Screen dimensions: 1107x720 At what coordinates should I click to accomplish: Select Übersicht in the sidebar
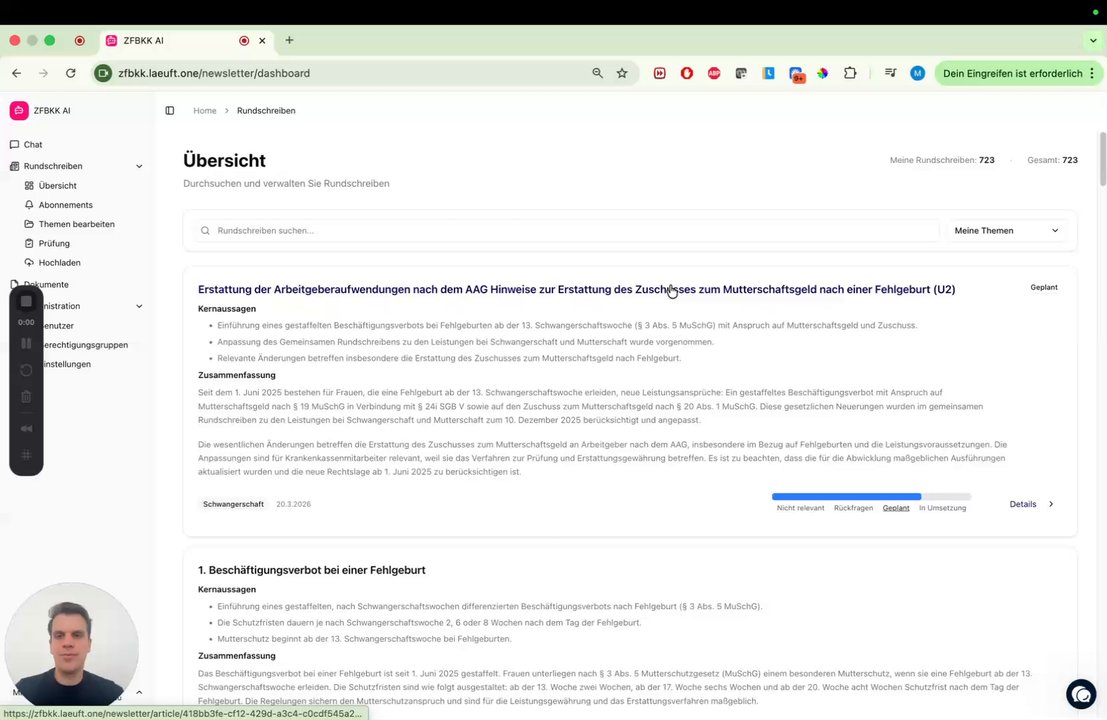[x=57, y=186]
